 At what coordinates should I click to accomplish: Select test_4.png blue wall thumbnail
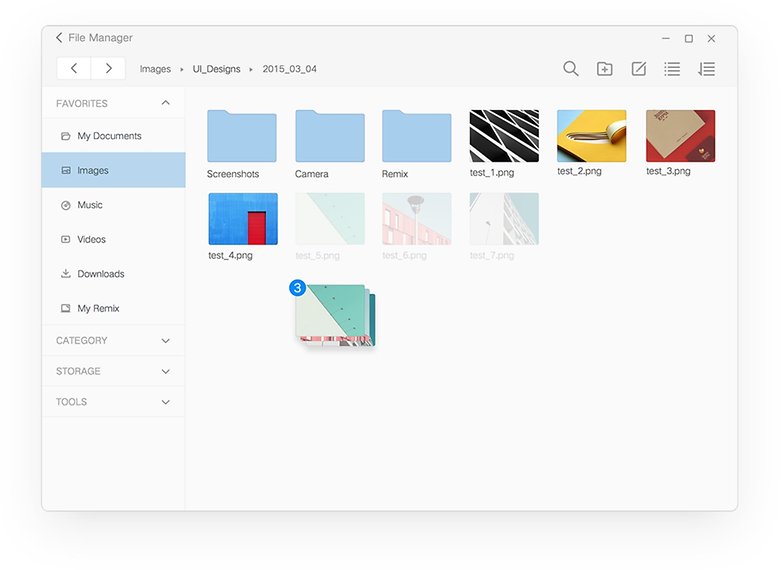243,219
